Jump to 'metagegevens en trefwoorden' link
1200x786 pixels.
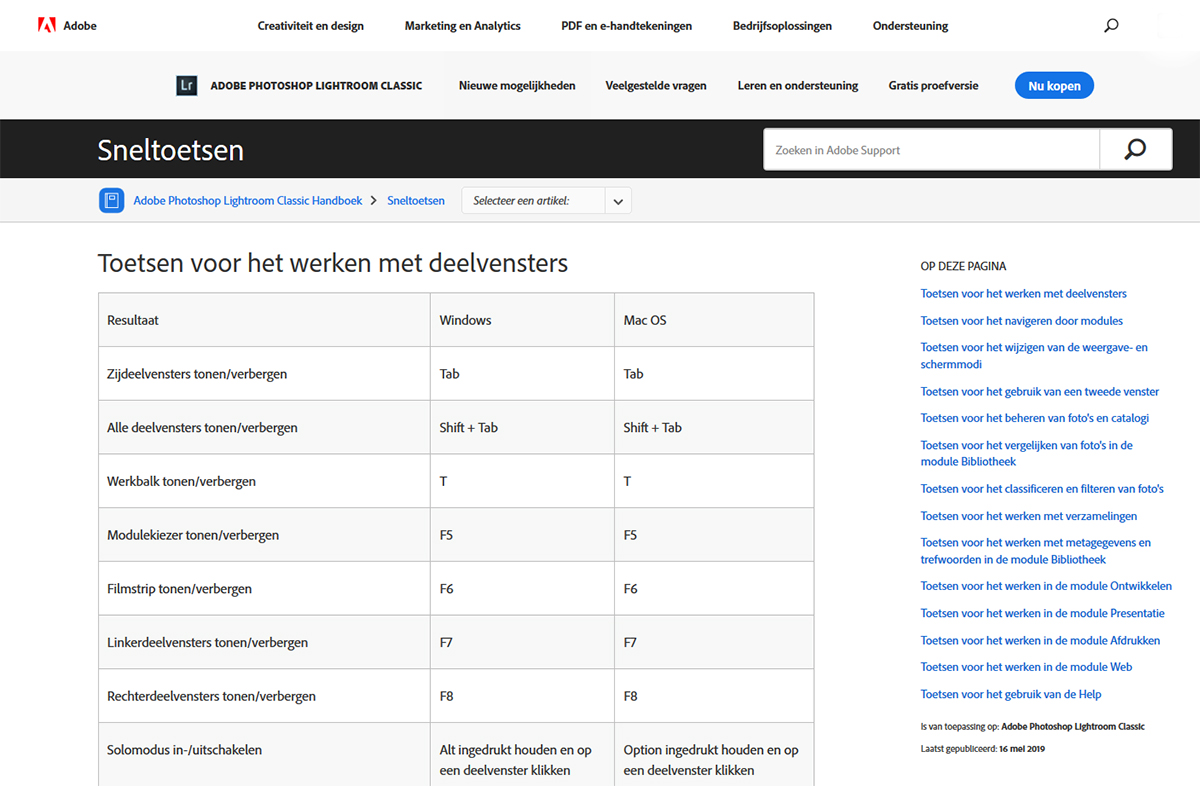[x=1035, y=551]
